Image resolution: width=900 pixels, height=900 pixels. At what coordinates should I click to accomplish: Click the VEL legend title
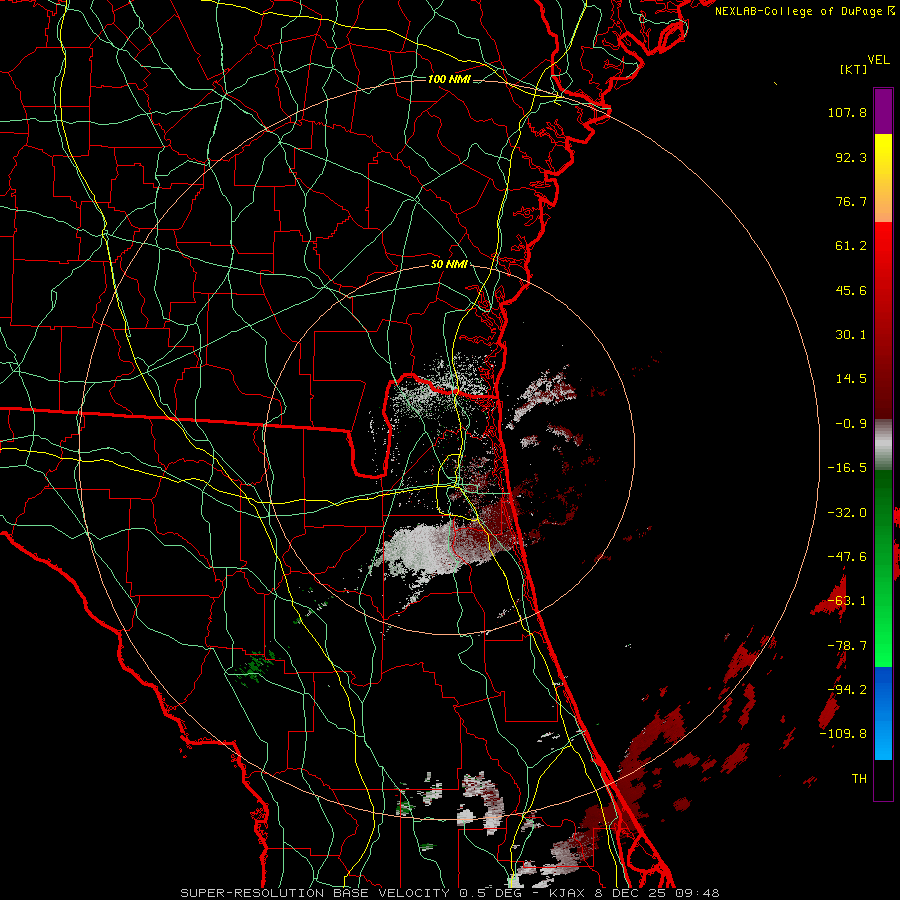coord(878,60)
